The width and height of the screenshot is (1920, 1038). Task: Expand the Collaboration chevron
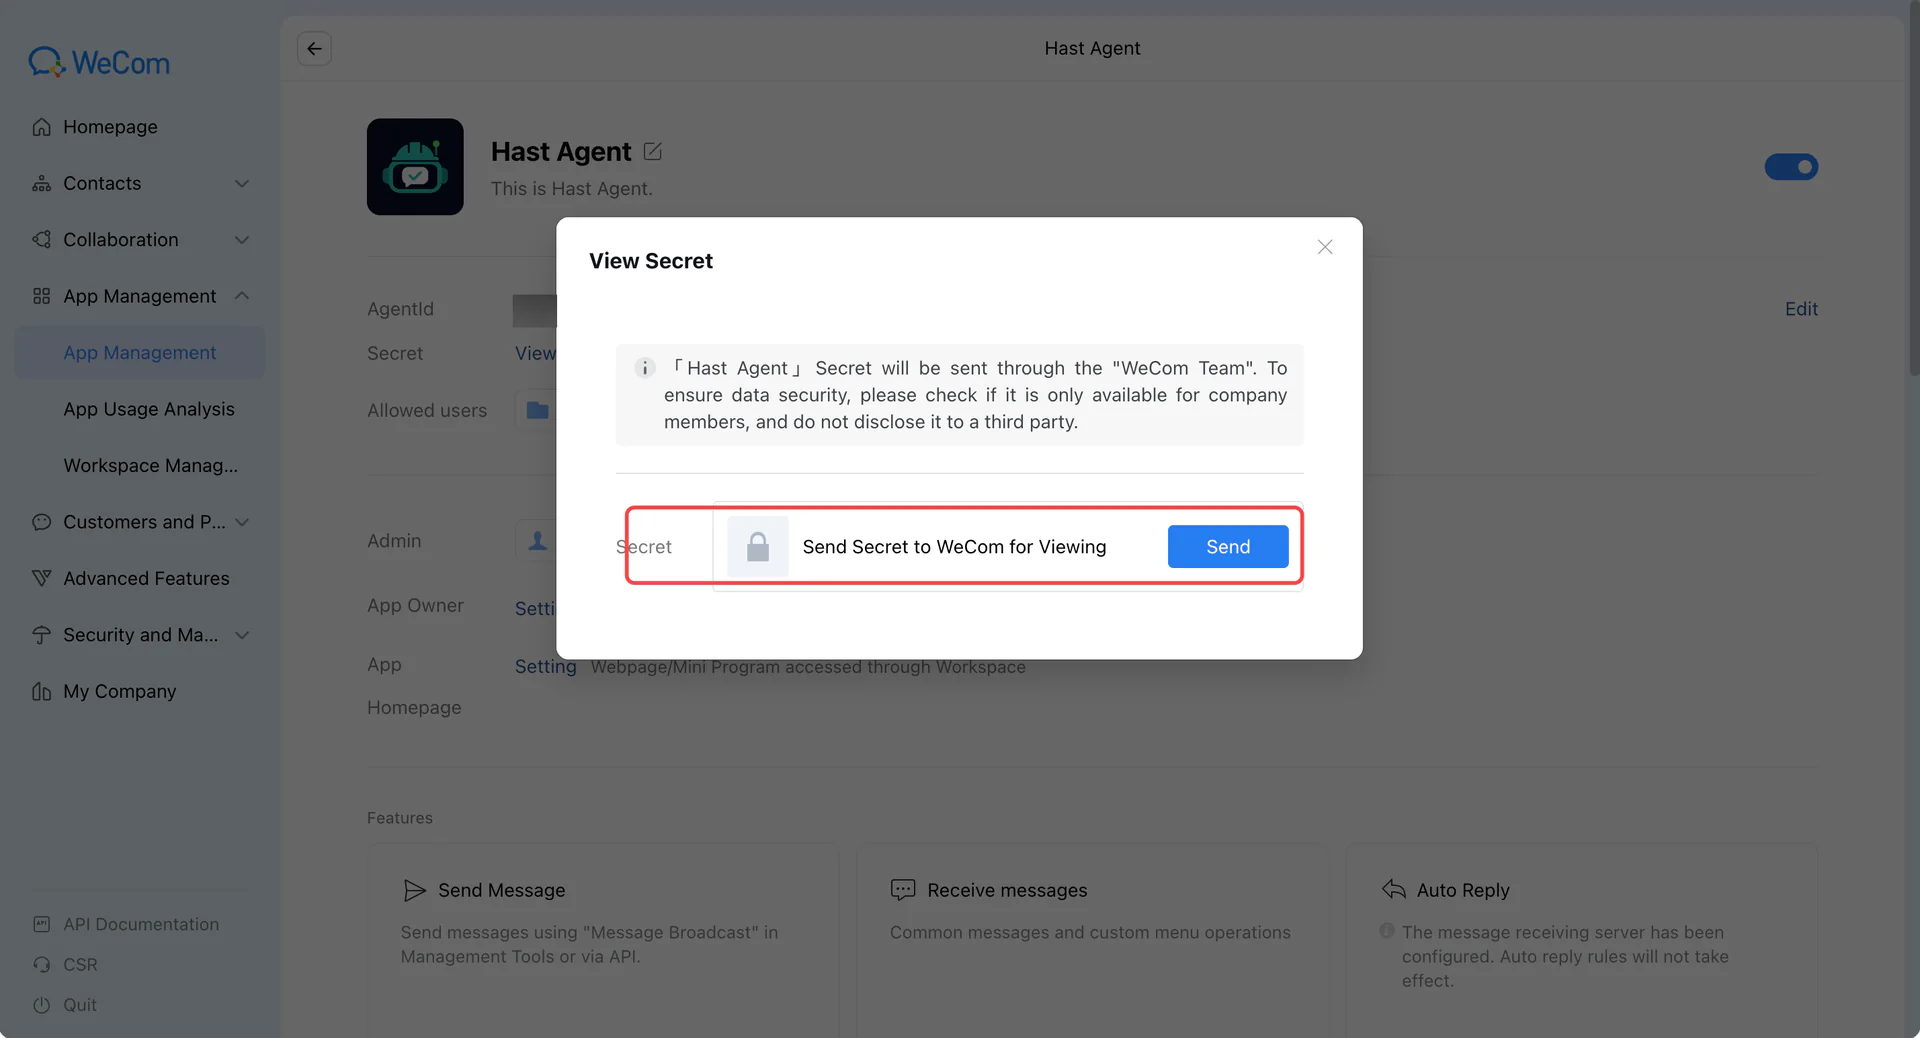[242, 240]
